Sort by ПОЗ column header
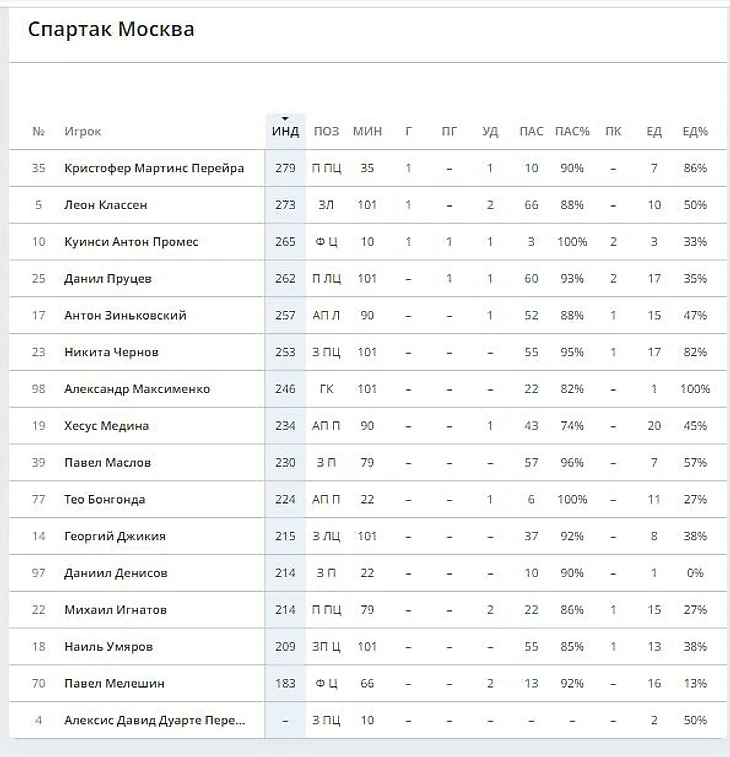 click(x=326, y=131)
